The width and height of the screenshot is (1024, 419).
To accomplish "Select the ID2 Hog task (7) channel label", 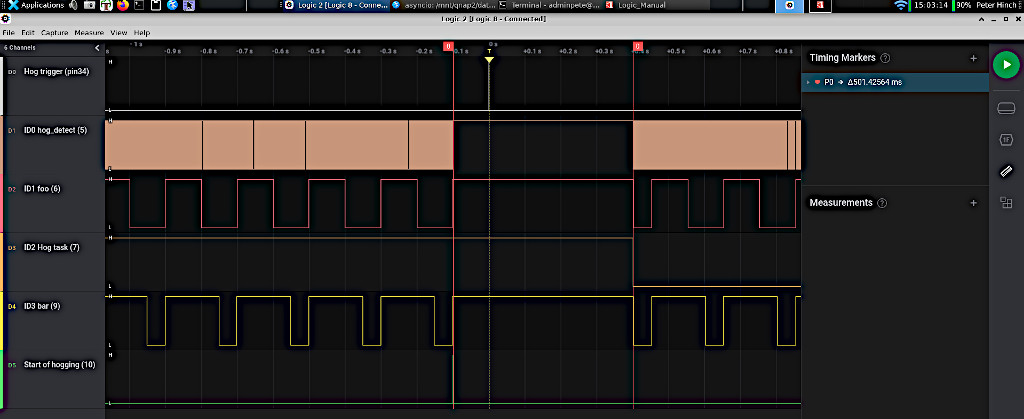I will [x=52, y=247].
